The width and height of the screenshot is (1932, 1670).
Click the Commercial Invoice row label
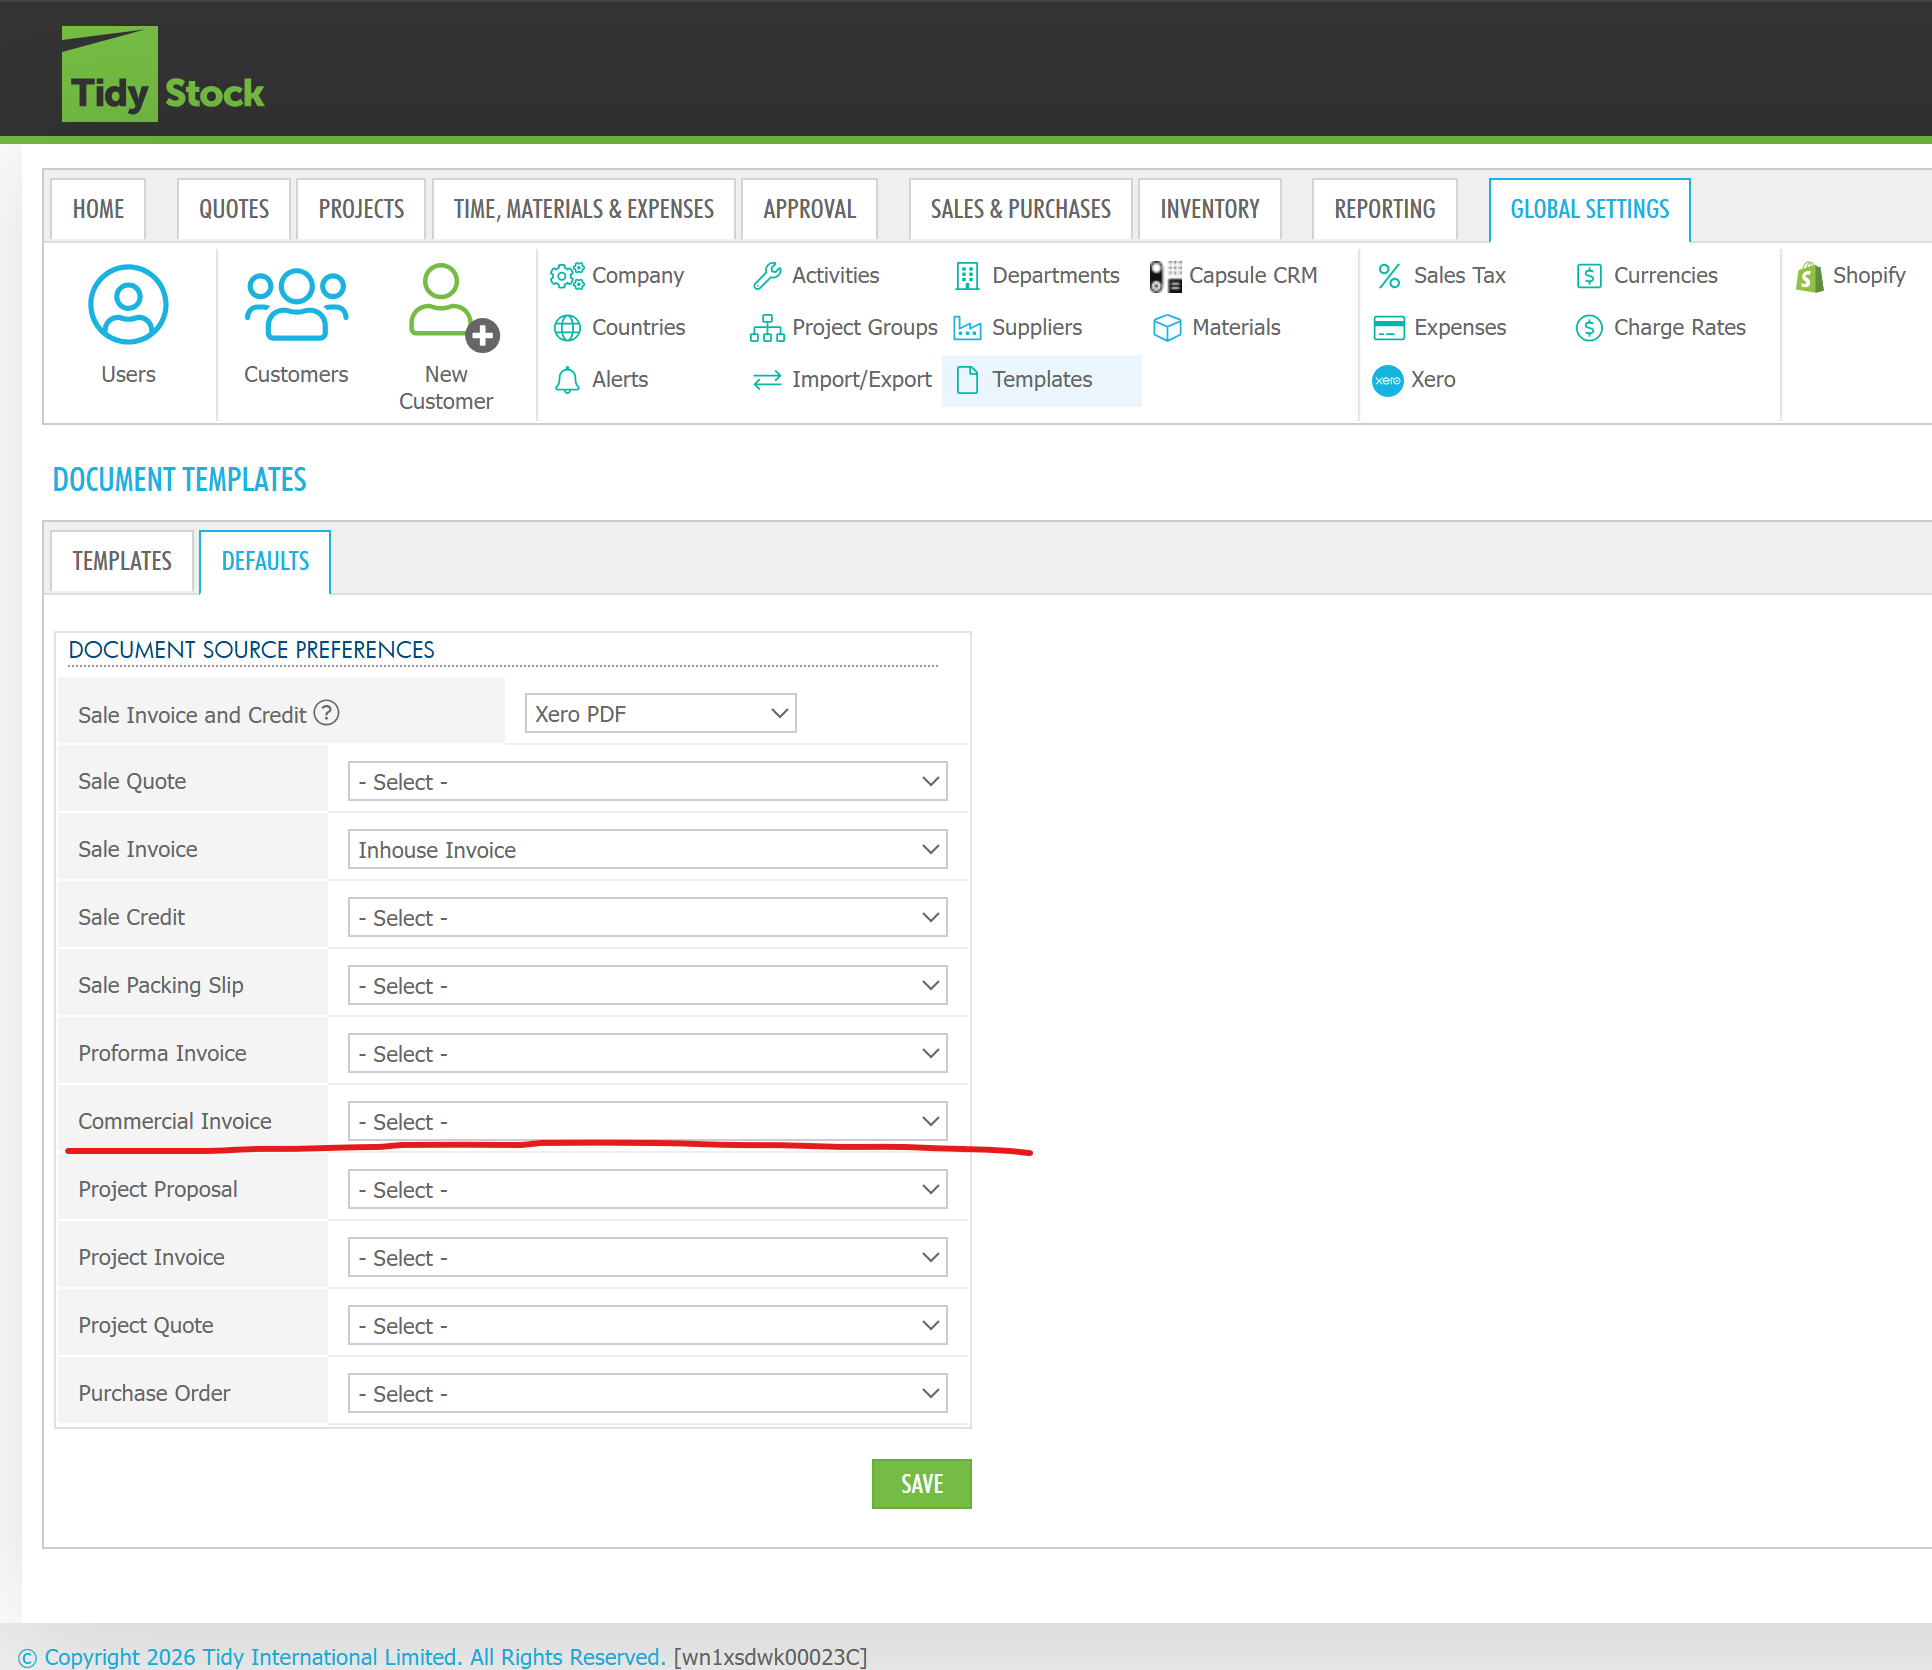175,1122
